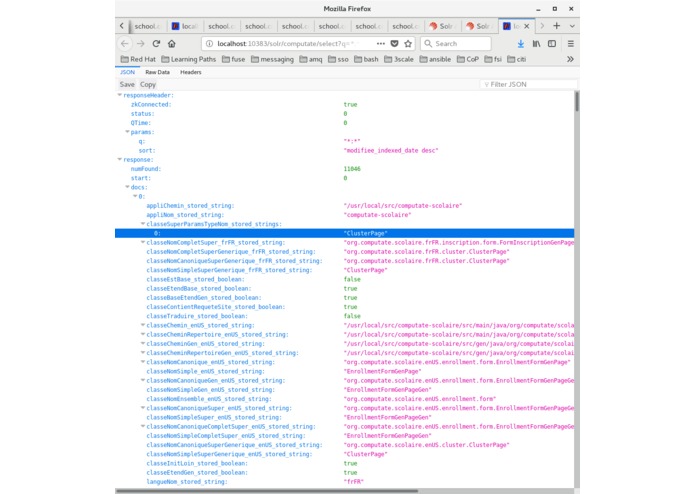Reload the current page
695x494 pixels.
pos(156,43)
